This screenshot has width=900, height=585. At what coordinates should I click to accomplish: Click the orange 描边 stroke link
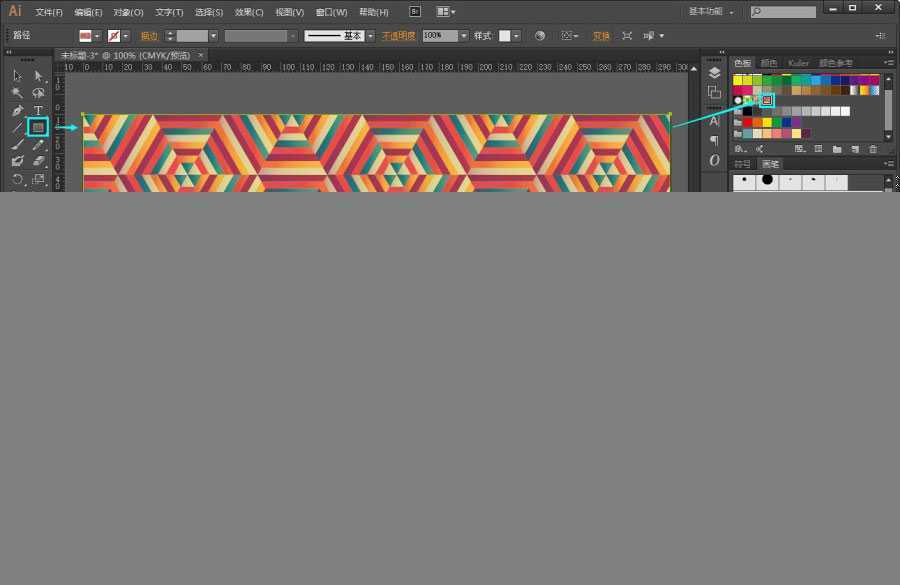[x=149, y=36]
